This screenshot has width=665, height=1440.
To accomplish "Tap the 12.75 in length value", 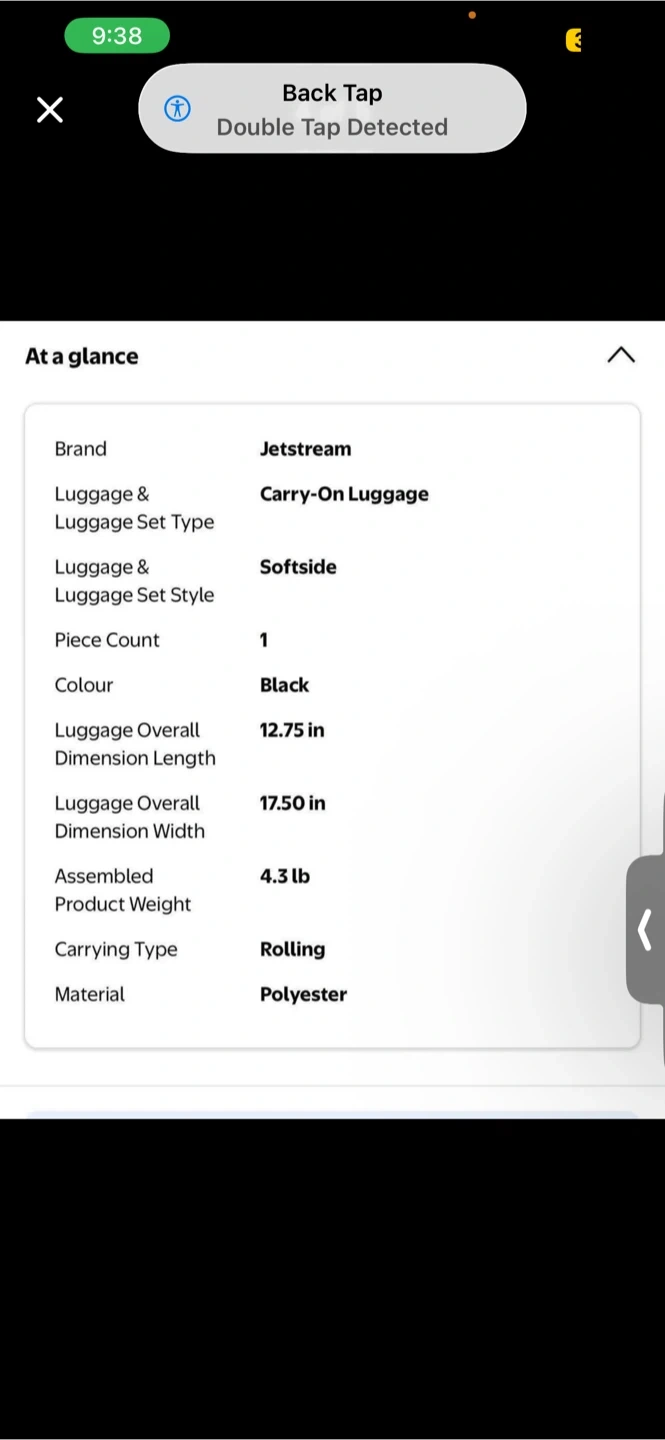I will click(292, 730).
